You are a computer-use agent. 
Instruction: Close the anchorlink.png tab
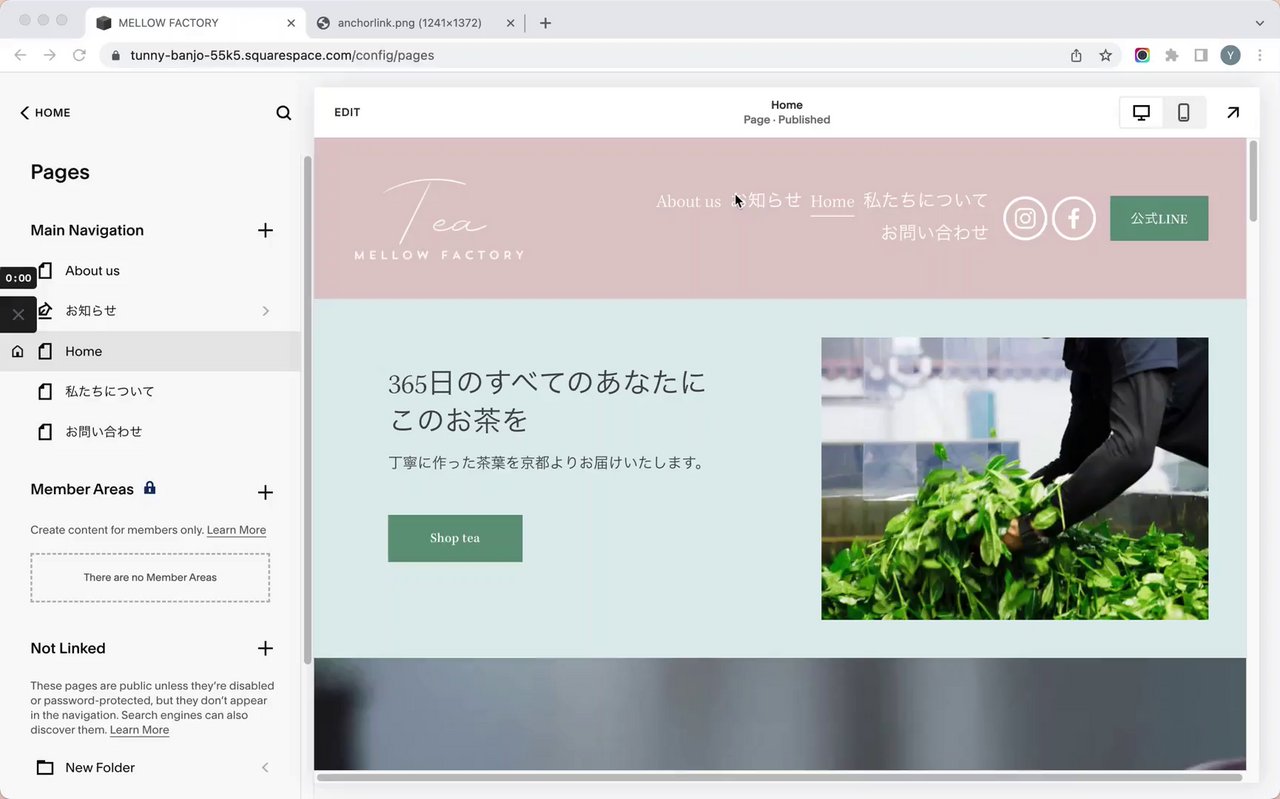pos(510,23)
